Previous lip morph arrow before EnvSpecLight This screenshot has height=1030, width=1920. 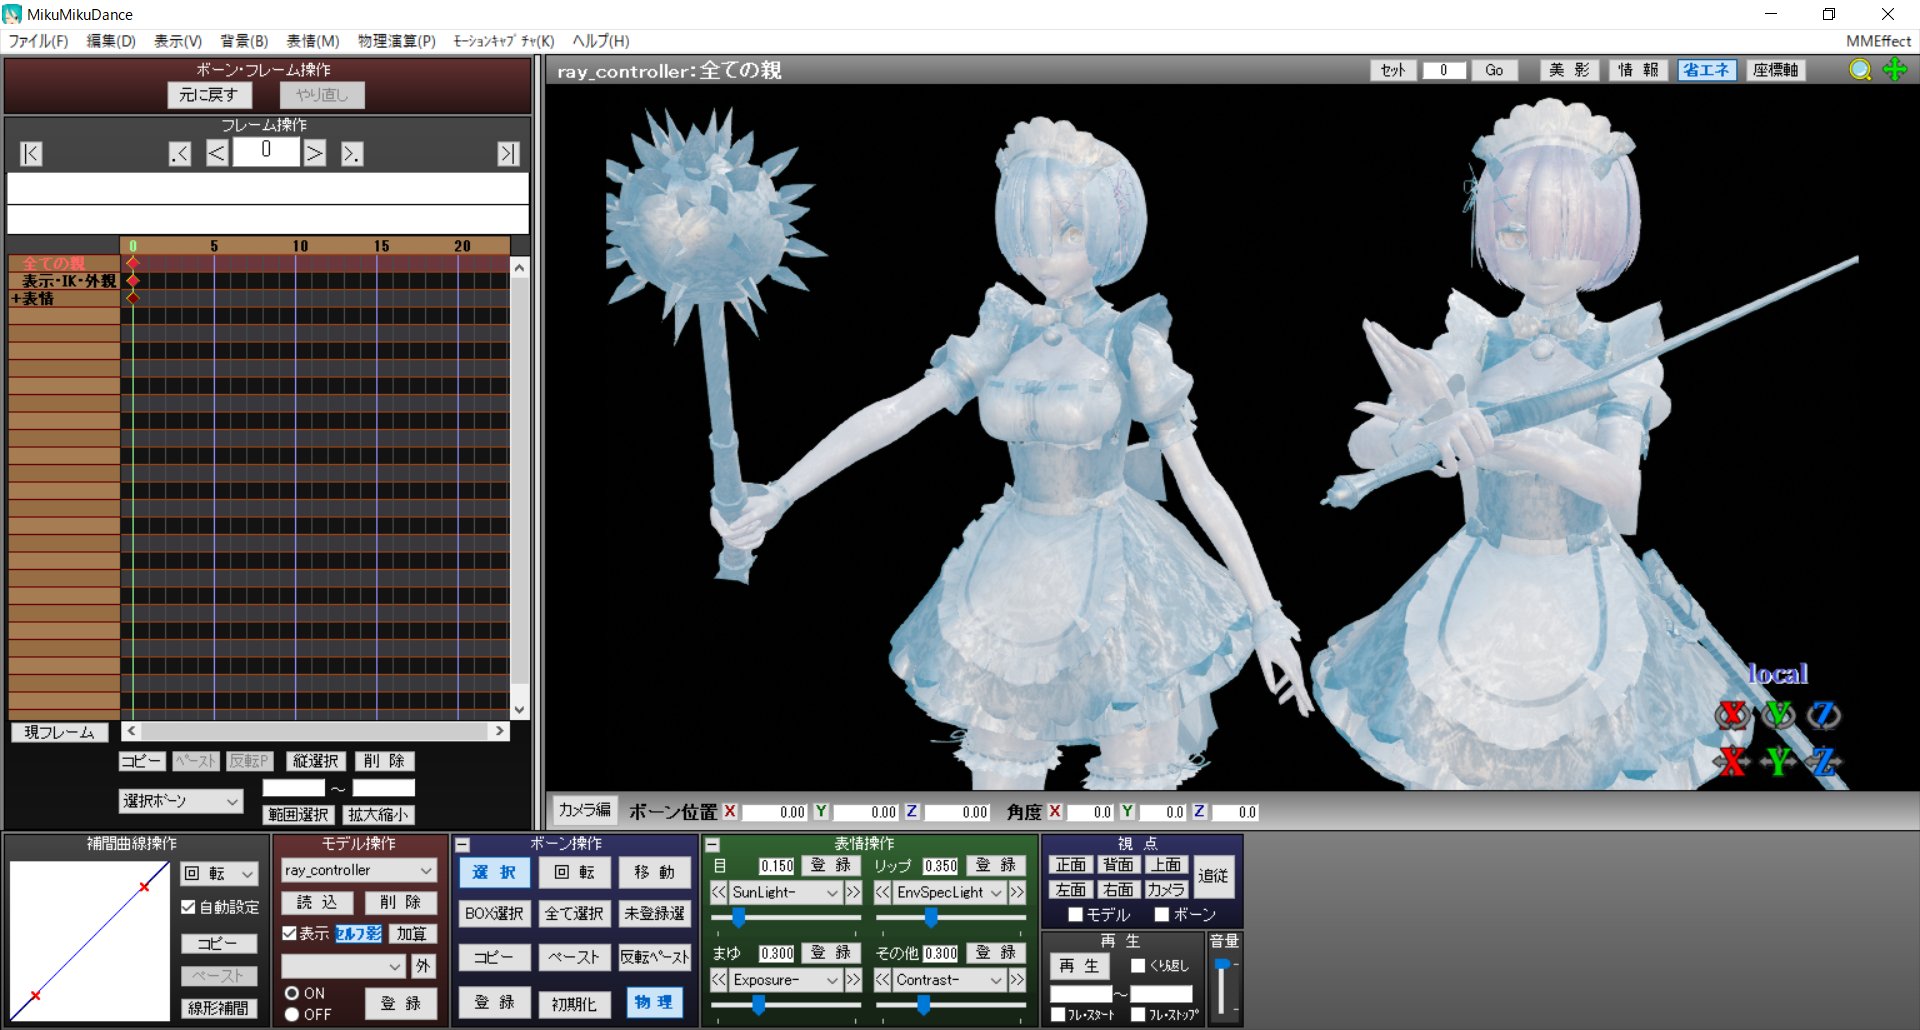click(882, 892)
